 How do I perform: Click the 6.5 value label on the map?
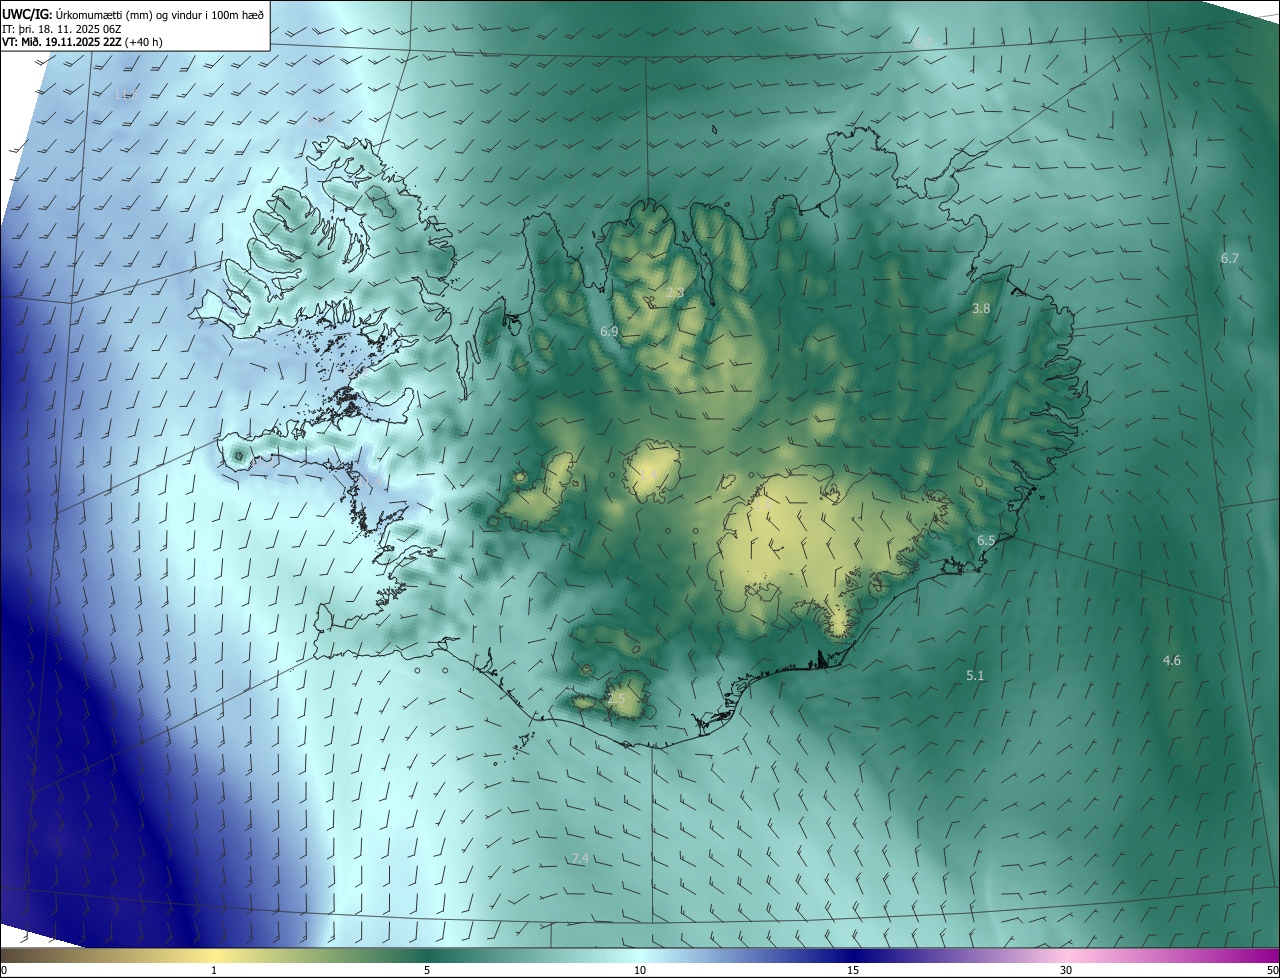pyautogui.click(x=986, y=540)
